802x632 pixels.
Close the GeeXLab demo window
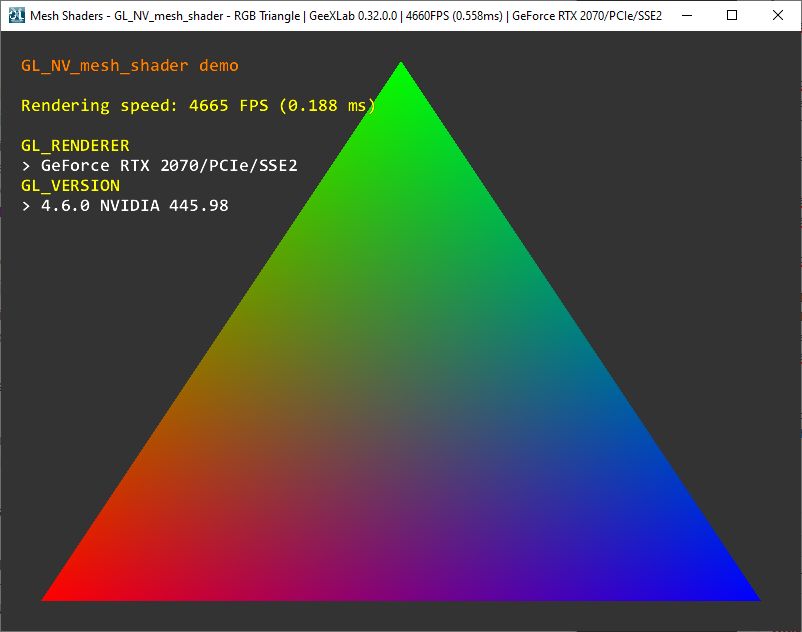pos(779,16)
